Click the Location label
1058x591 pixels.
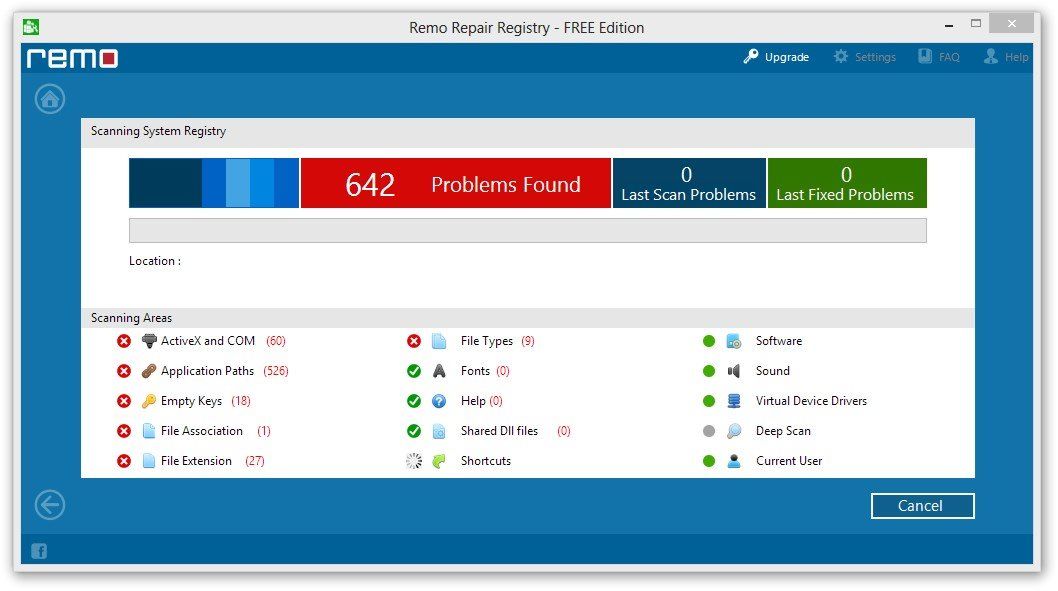pyautogui.click(x=155, y=261)
